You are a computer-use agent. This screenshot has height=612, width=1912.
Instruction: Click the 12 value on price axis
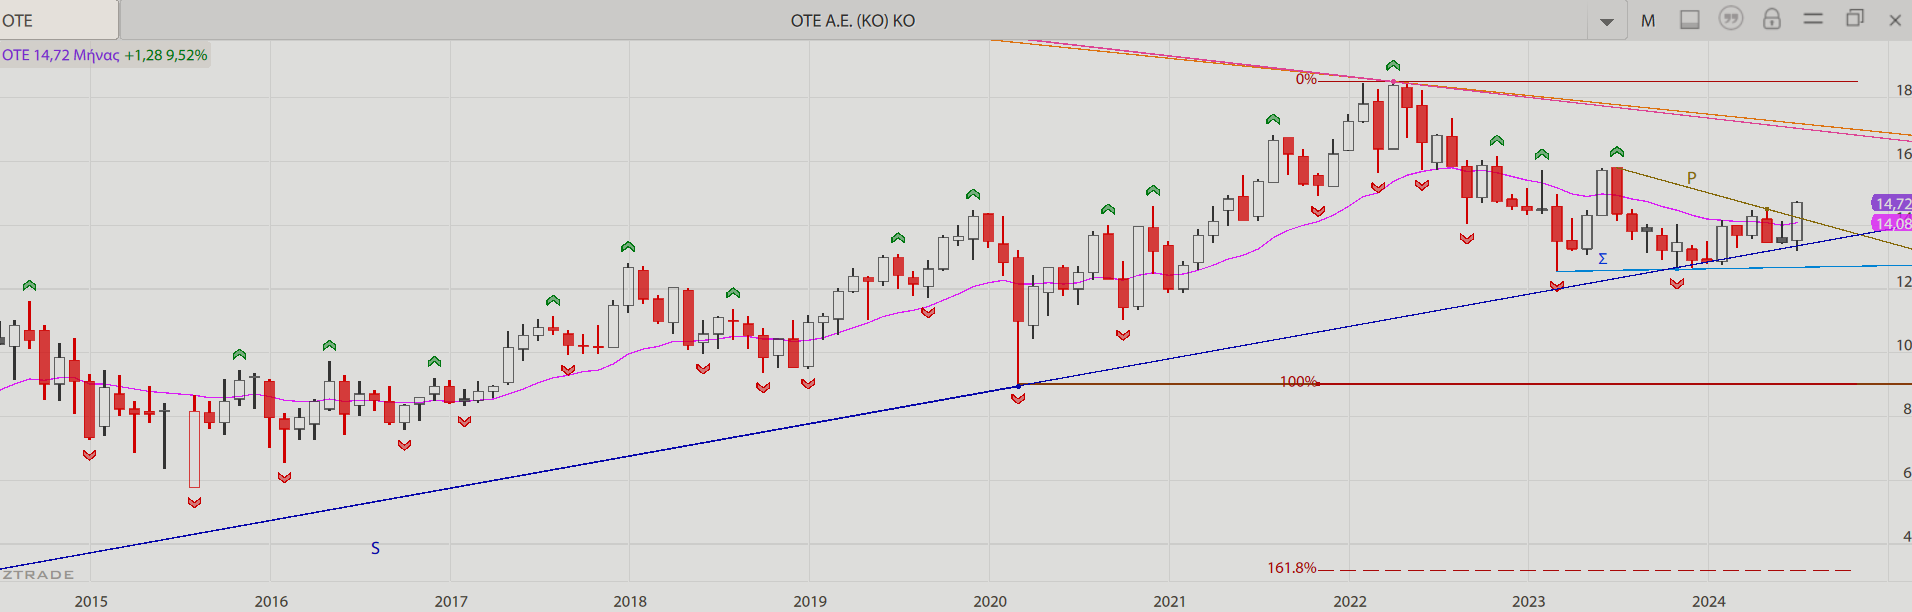[x=1904, y=282]
